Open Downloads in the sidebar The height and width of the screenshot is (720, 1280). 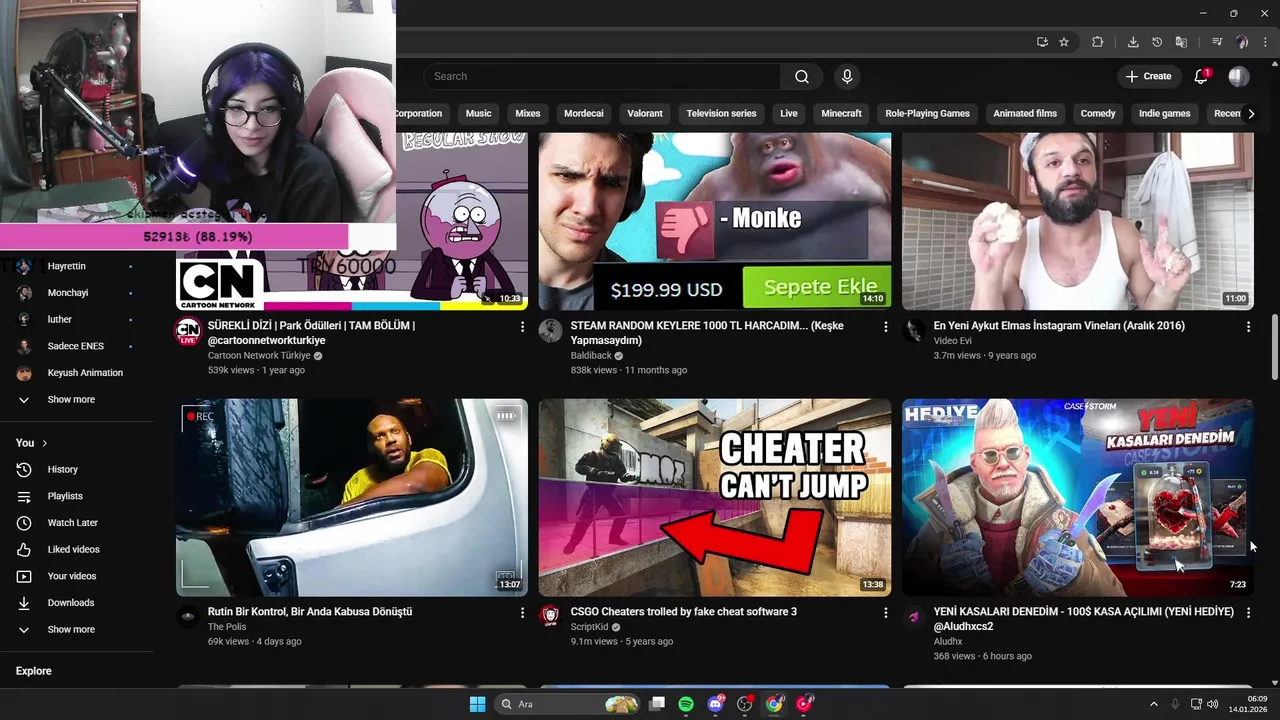pyautogui.click(x=70, y=603)
